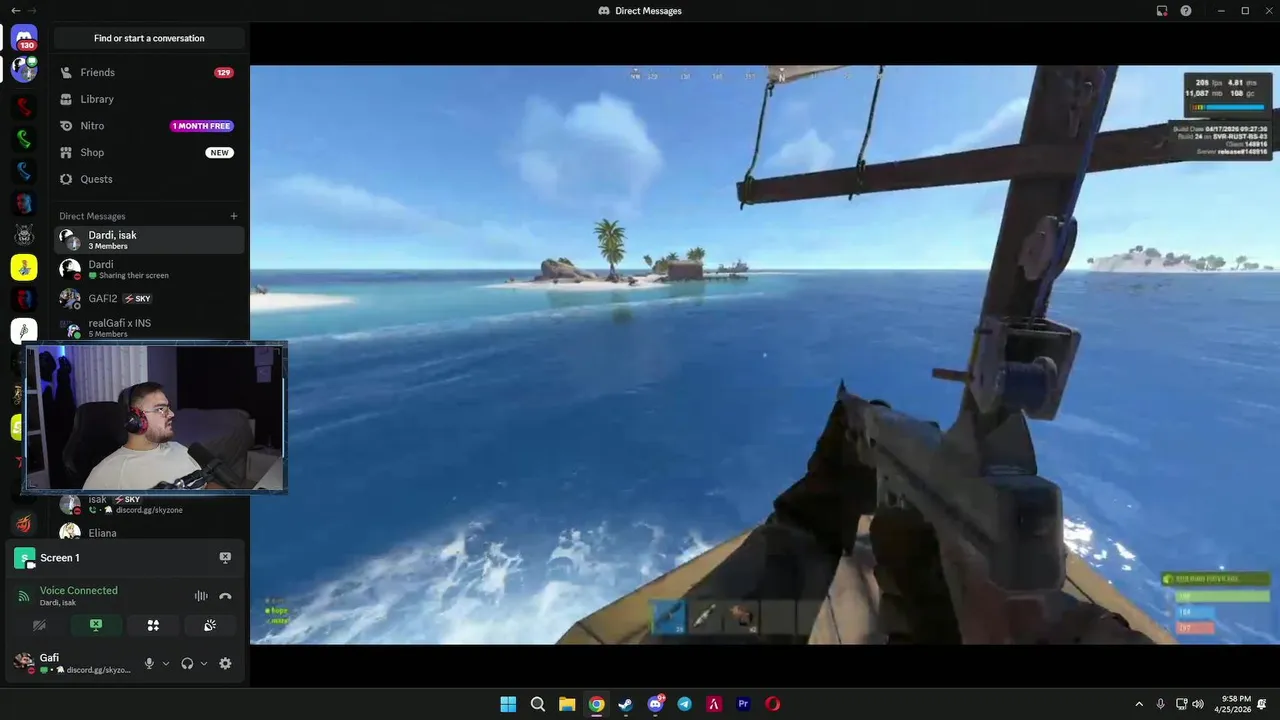Open Telegram from taskbar

(x=685, y=704)
